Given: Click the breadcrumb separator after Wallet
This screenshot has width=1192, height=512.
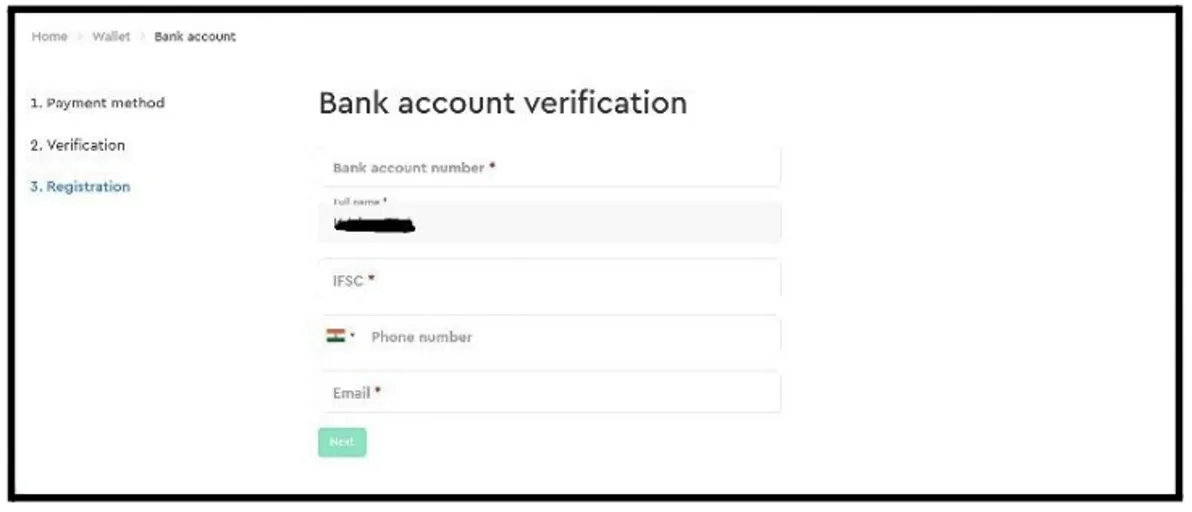Looking at the screenshot, I should tap(142, 37).
